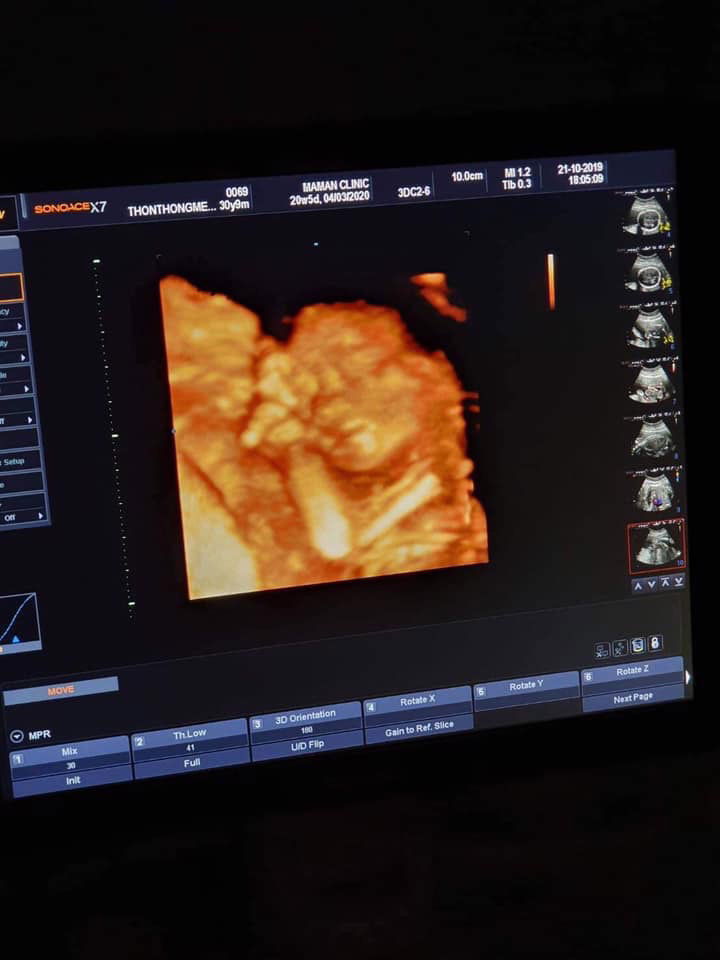Select Rotate X soft menu item
720x960 pixels.
[417, 701]
